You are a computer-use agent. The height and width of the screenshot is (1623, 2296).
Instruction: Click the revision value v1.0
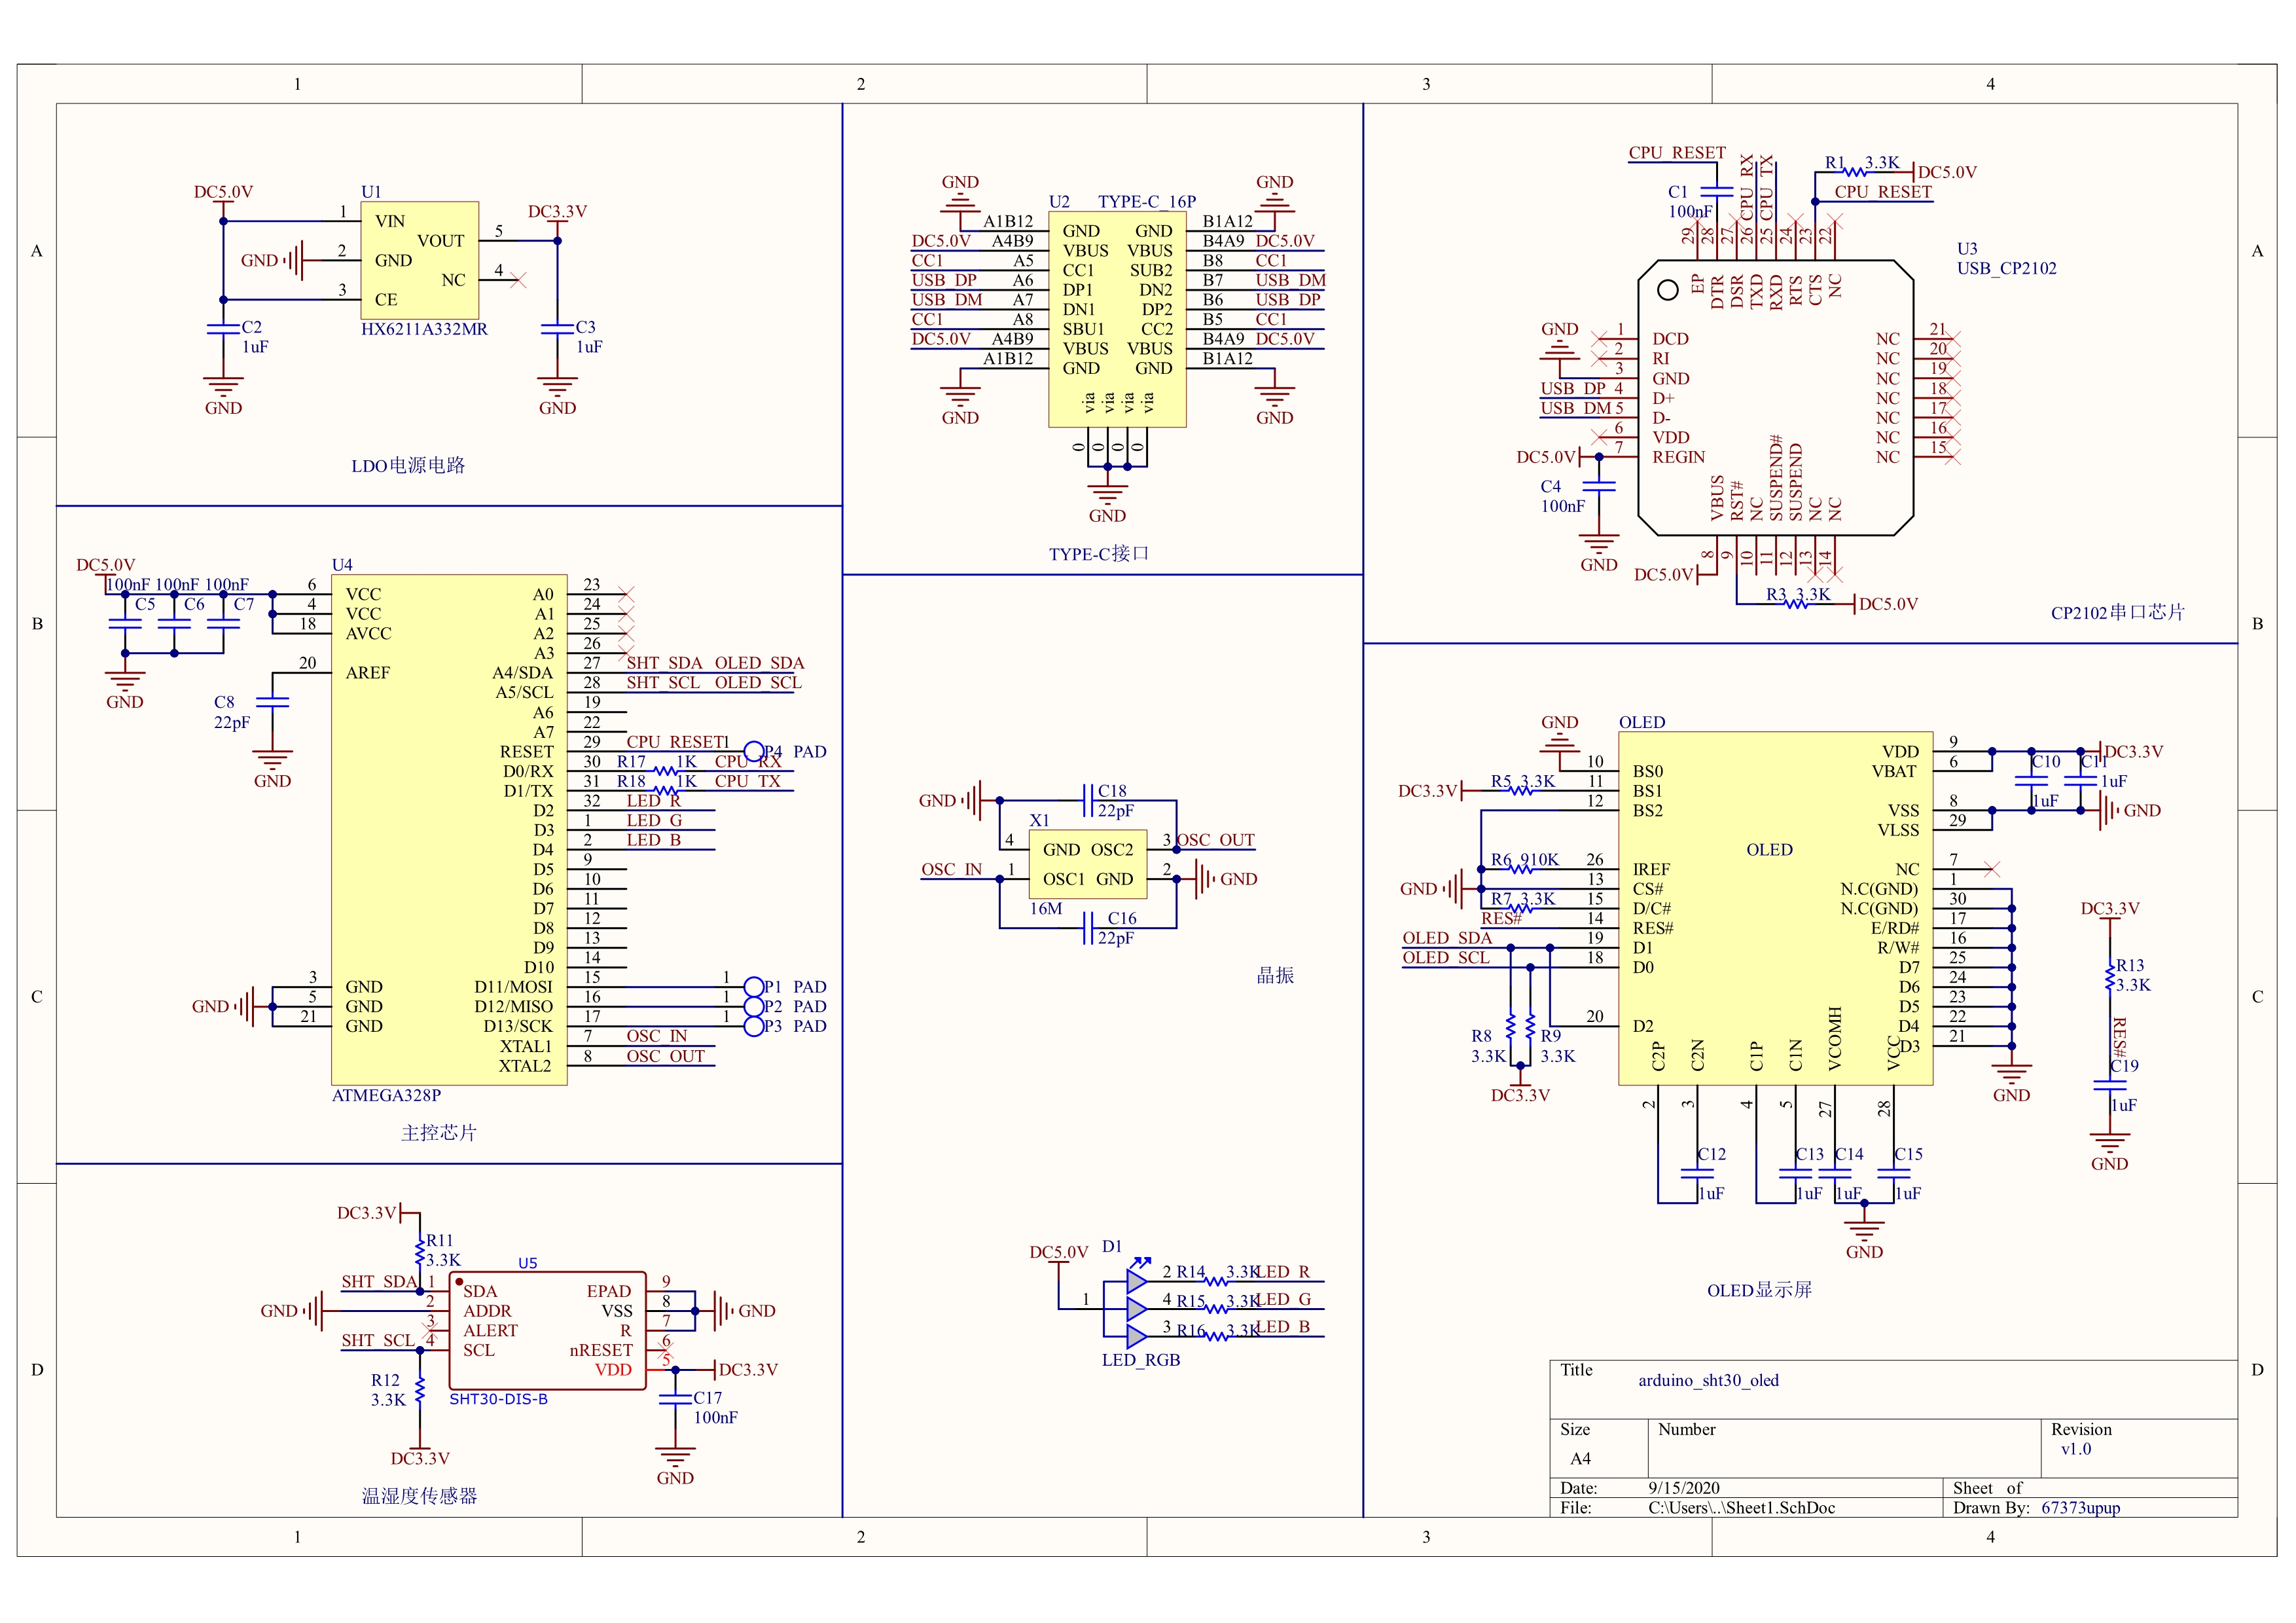pyautogui.click(x=2075, y=1449)
